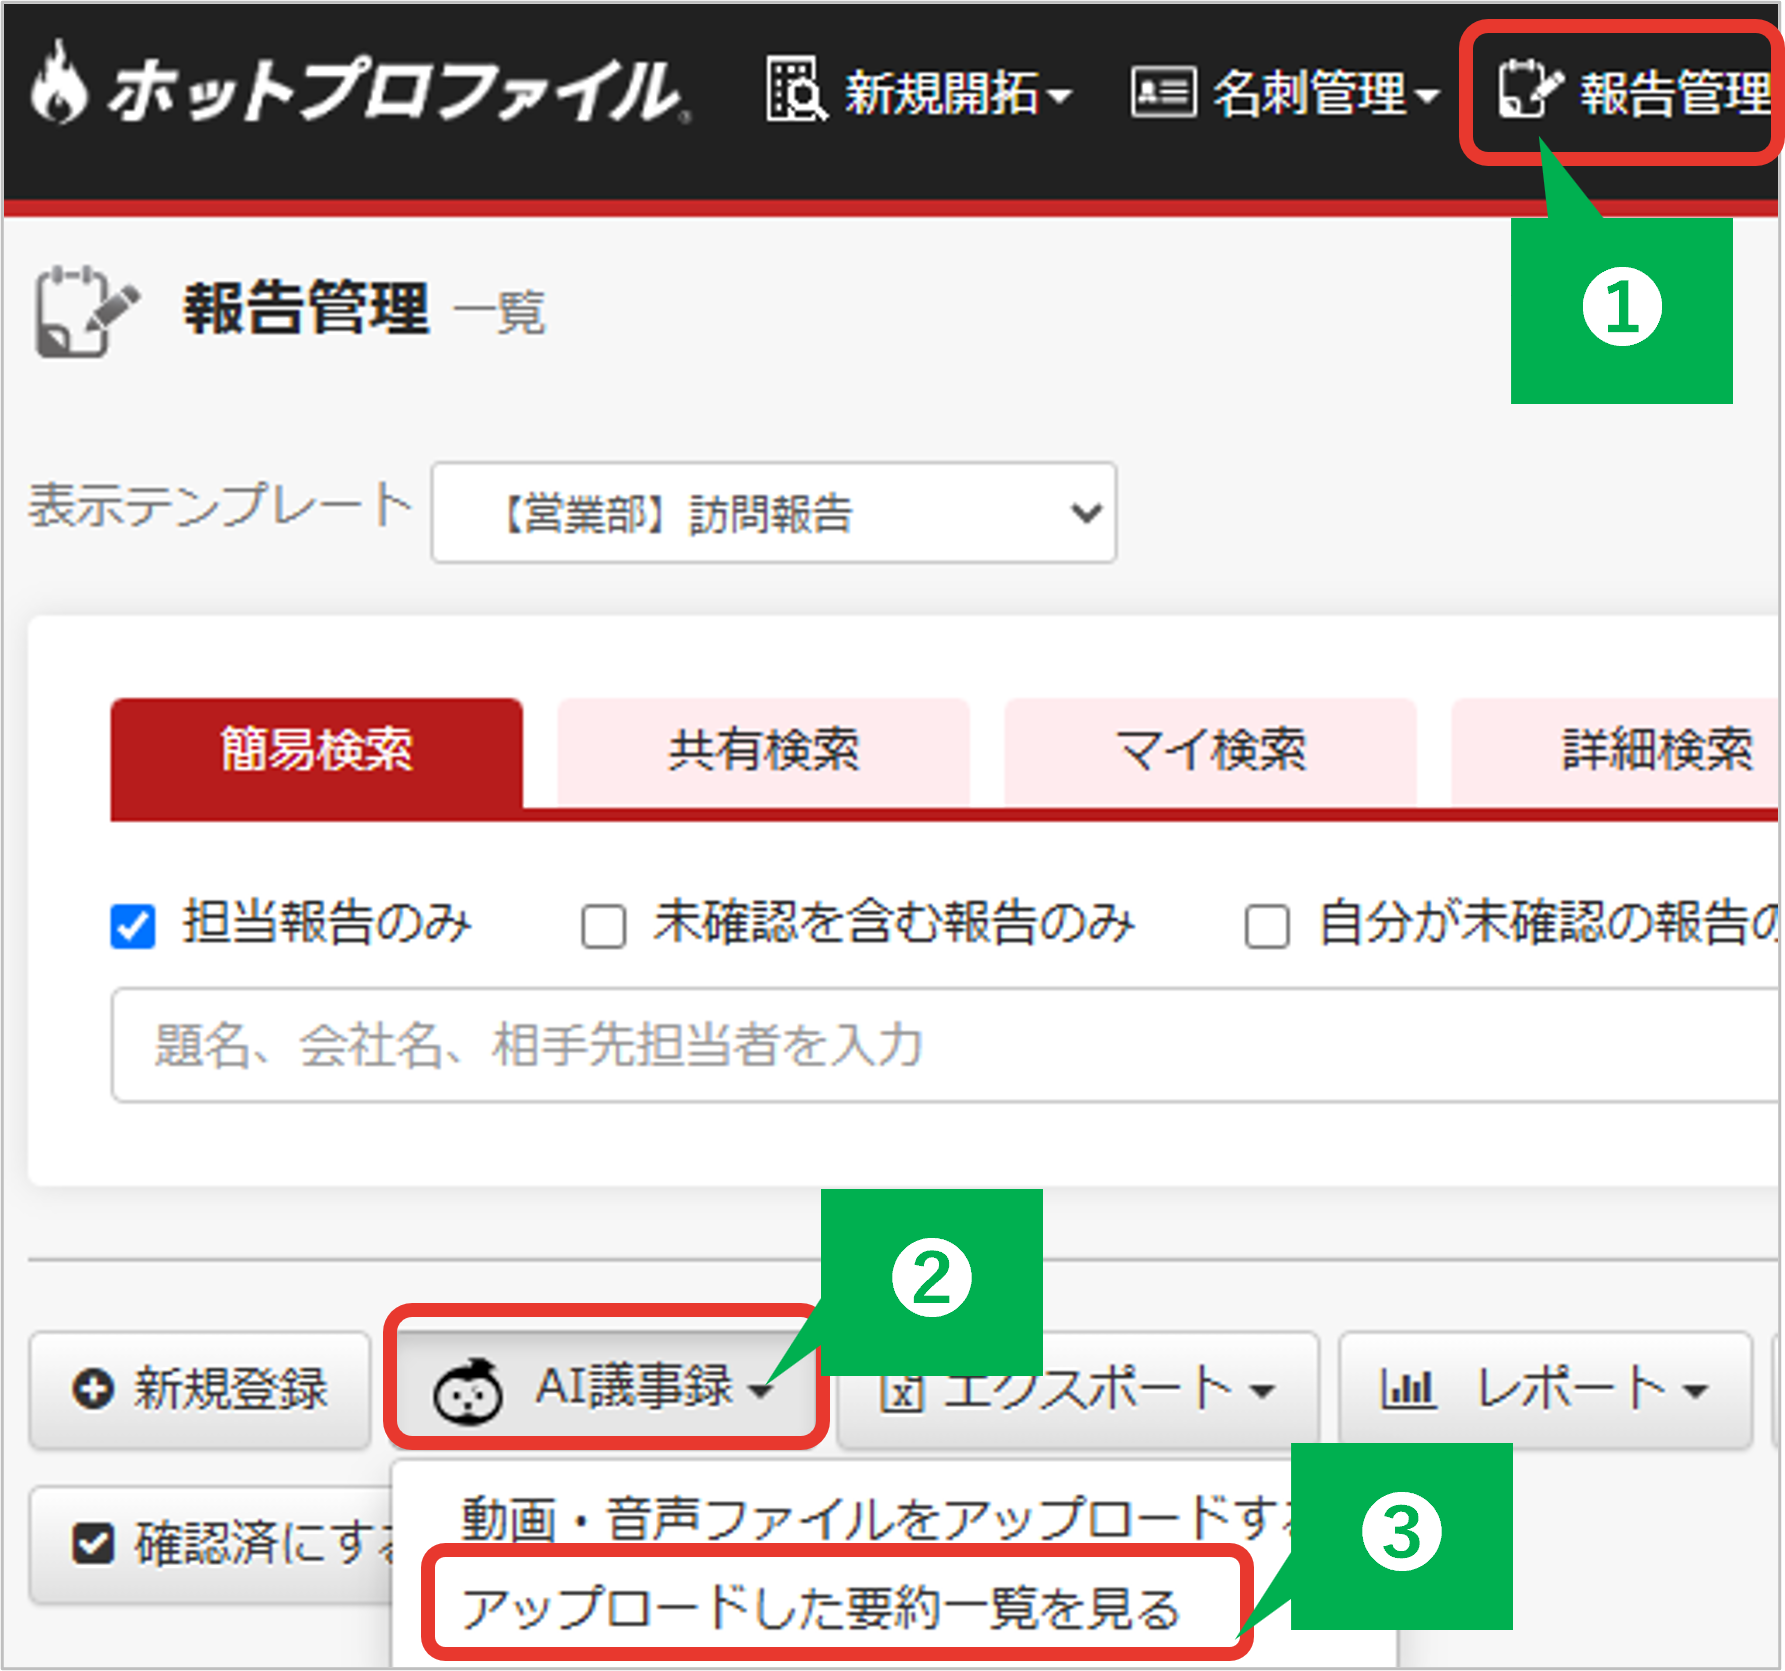Click the 新規開拓 building search icon
Screen dimensions: 1785x1671
pos(795,90)
